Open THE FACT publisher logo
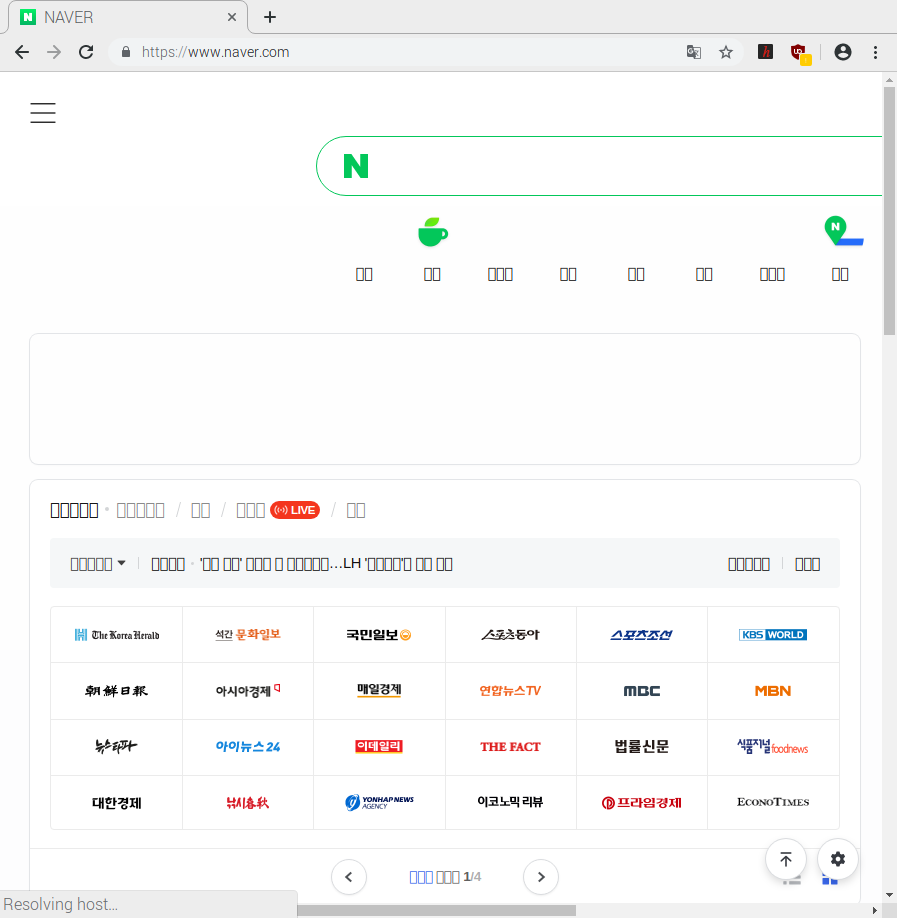The height and width of the screenshot is (918, 897). pyautogui.click(x=510, y=746)
